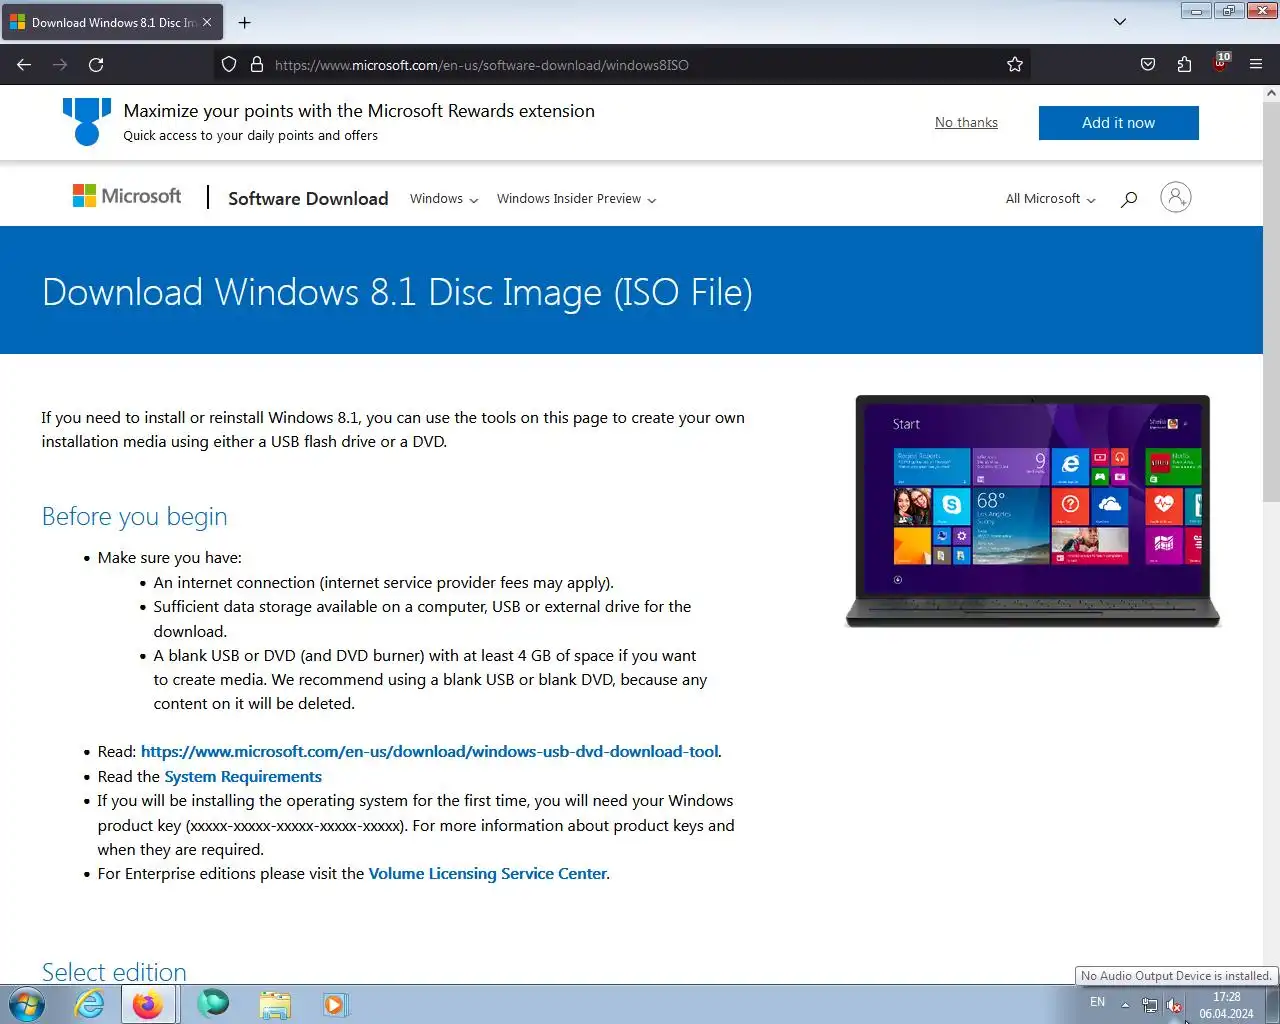Viewport: 1280px width, 1024px height.
Task: Click the vertical scrollbar thumb
Action: (1271, 300)
